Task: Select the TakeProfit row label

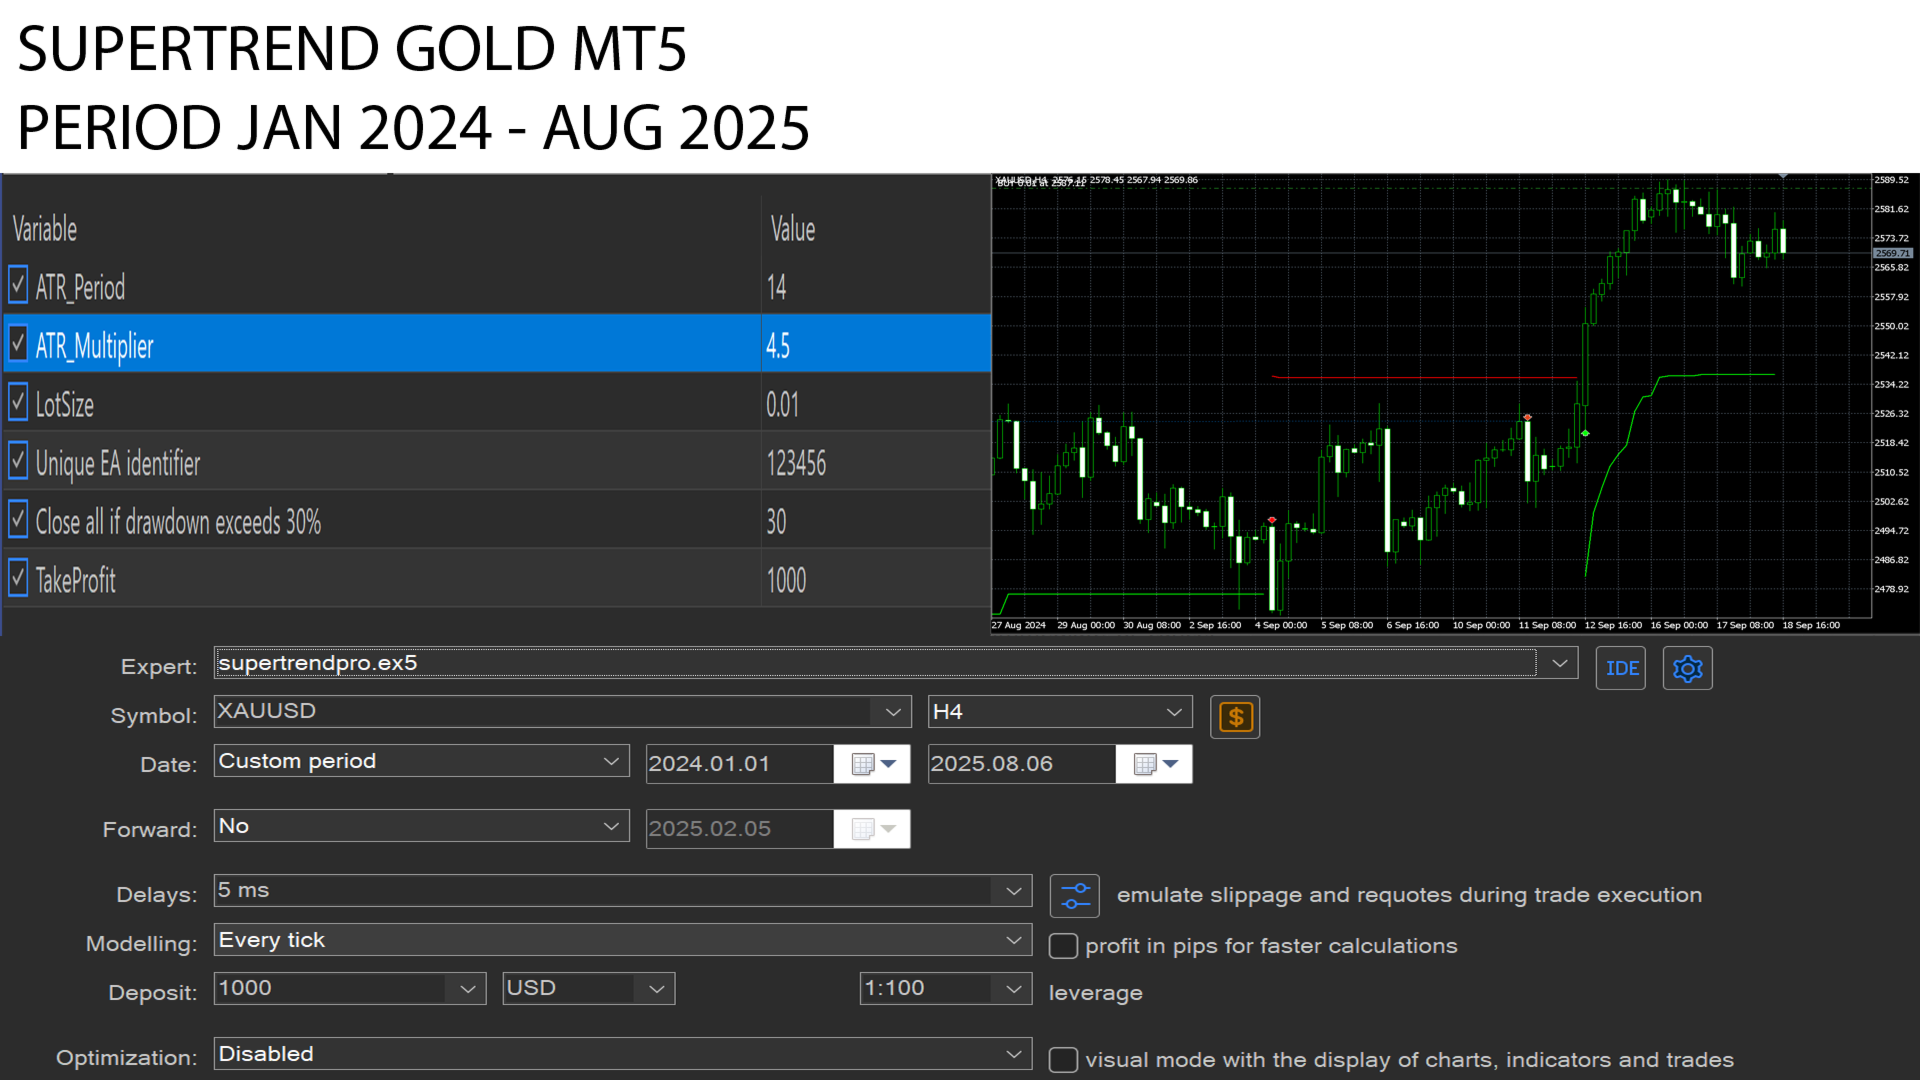Action: point(76,580)
